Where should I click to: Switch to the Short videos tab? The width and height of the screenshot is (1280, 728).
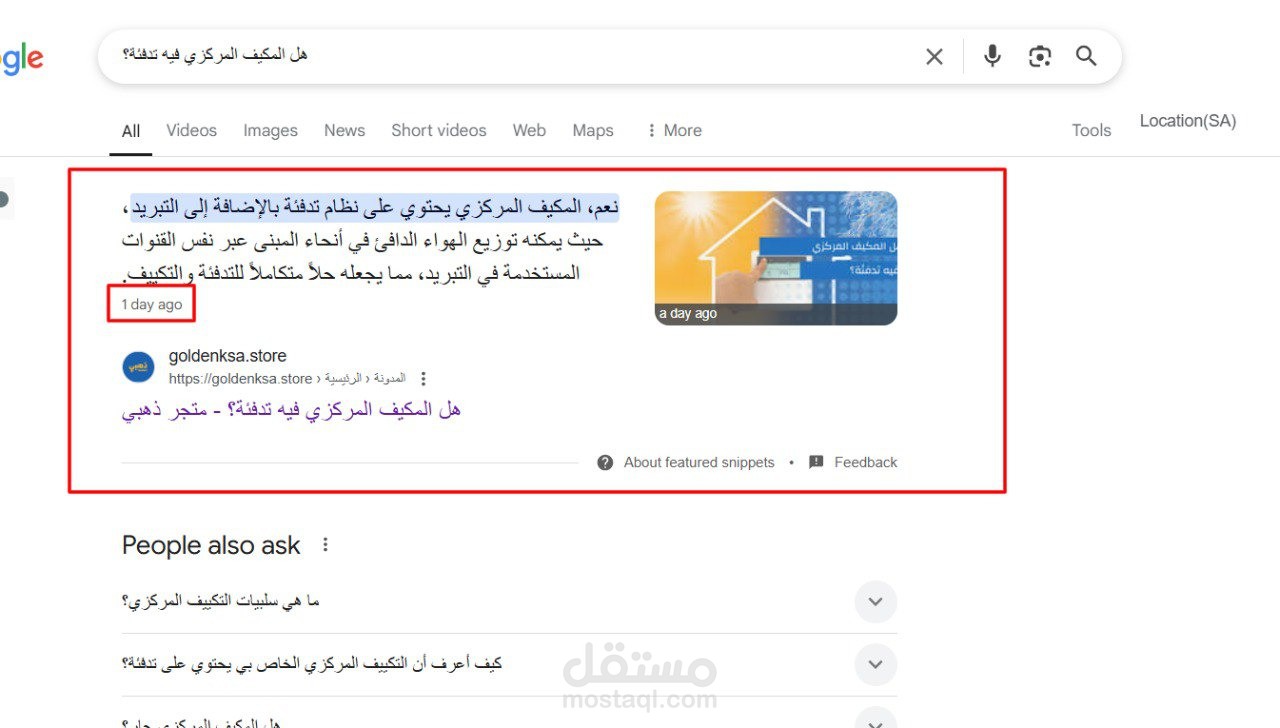click(439, 130)
